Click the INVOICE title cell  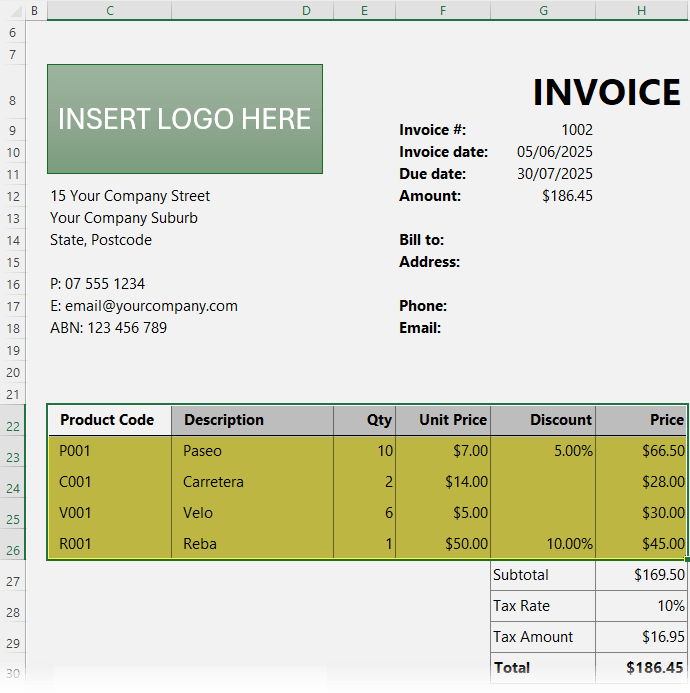click(x=606, y=92)
